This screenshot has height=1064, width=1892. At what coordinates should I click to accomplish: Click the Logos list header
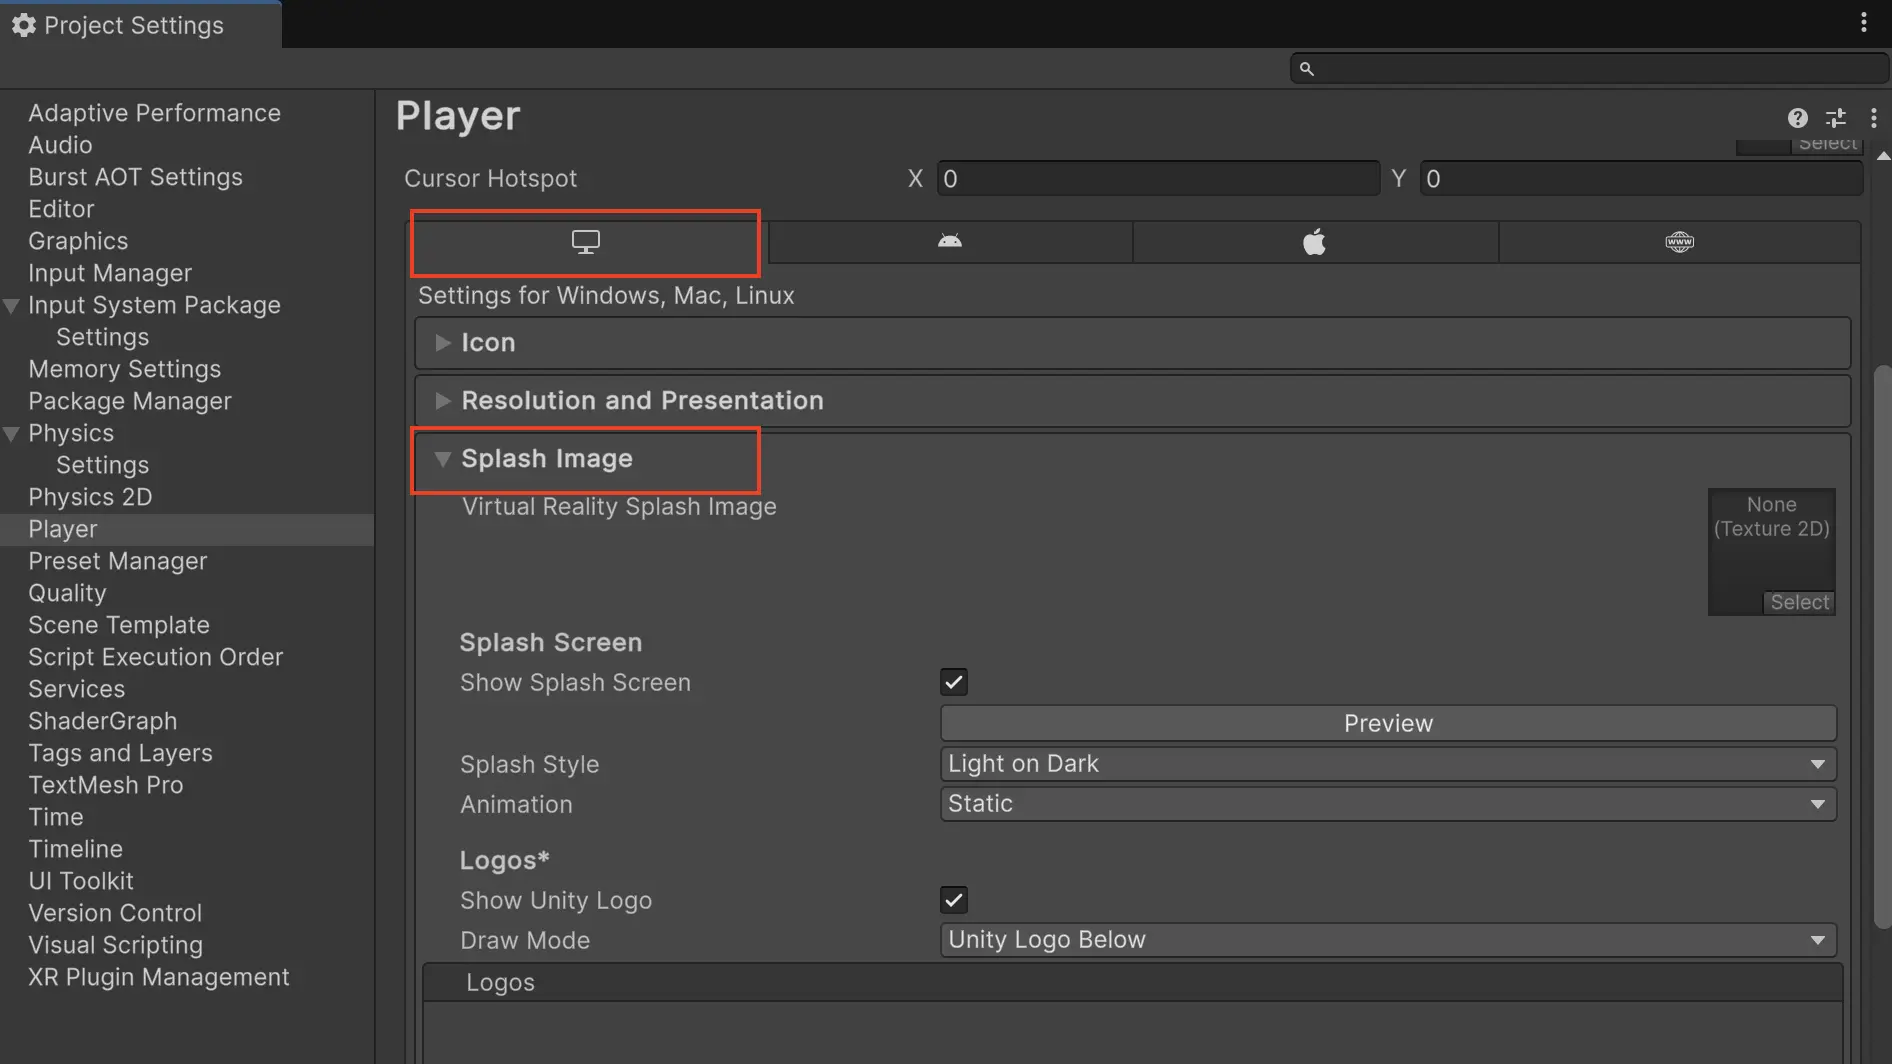(1132, 983)
